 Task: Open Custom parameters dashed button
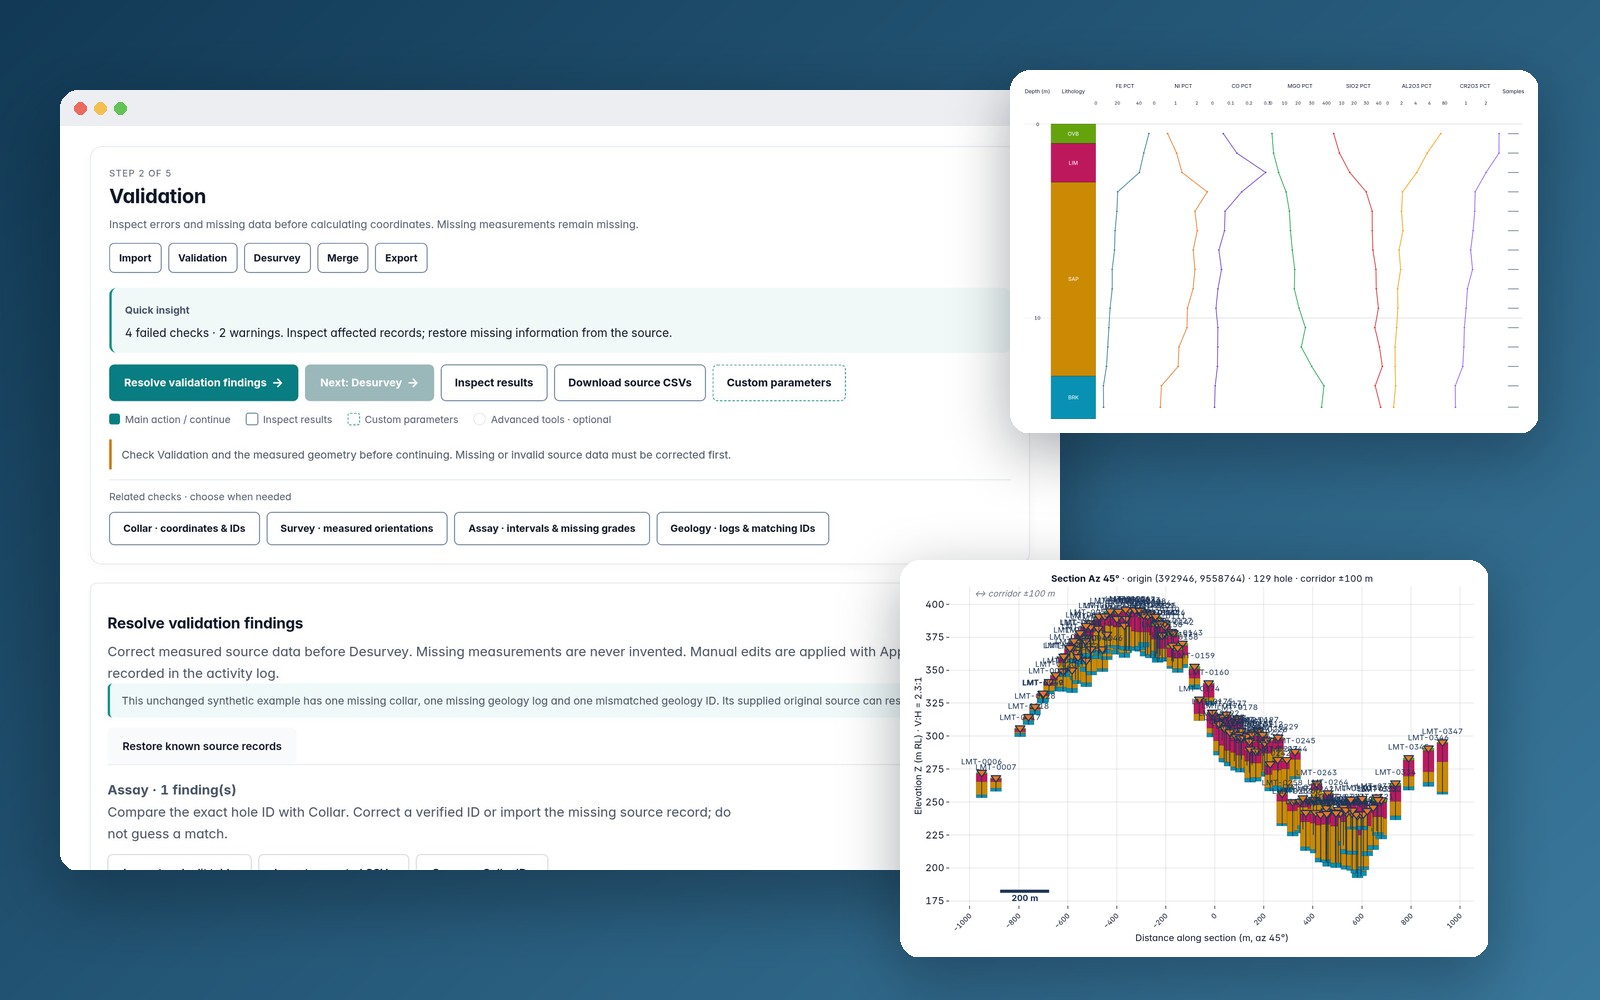coord(779,383)
